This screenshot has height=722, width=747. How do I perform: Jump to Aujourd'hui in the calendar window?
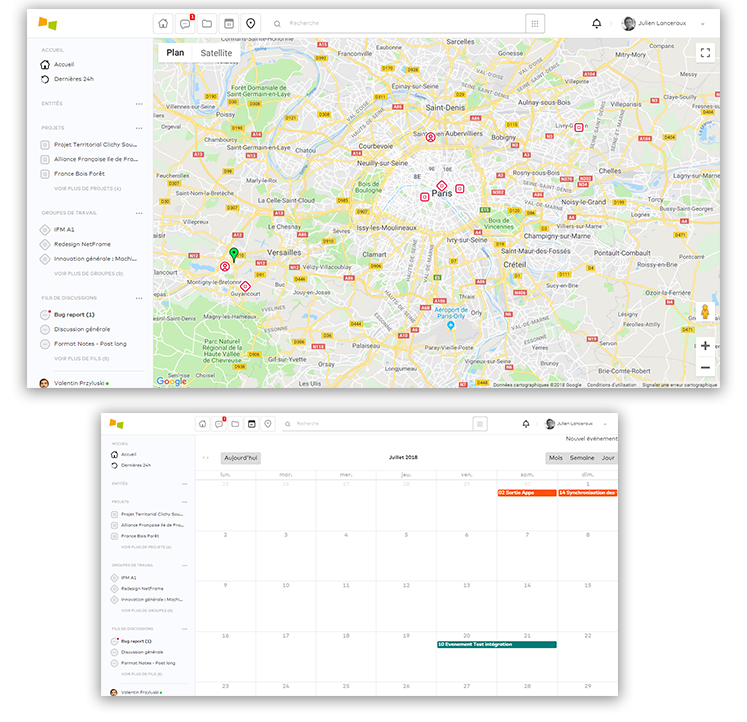241,458
